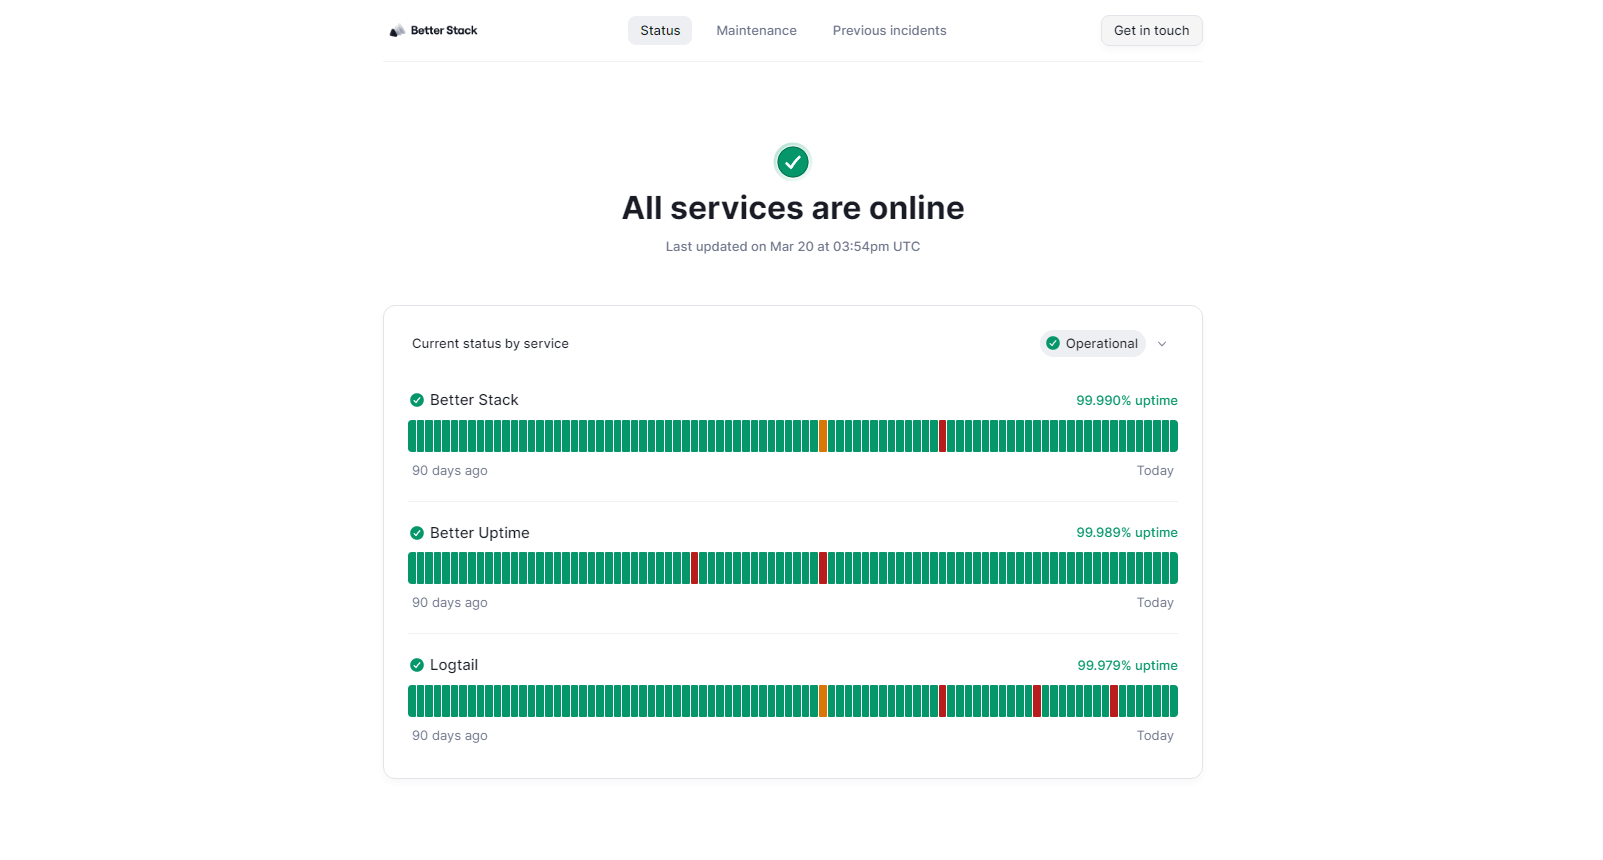Switch to the Status tab
The height and width of the screenshot is (860, 1603).
(x=660, y=31)
